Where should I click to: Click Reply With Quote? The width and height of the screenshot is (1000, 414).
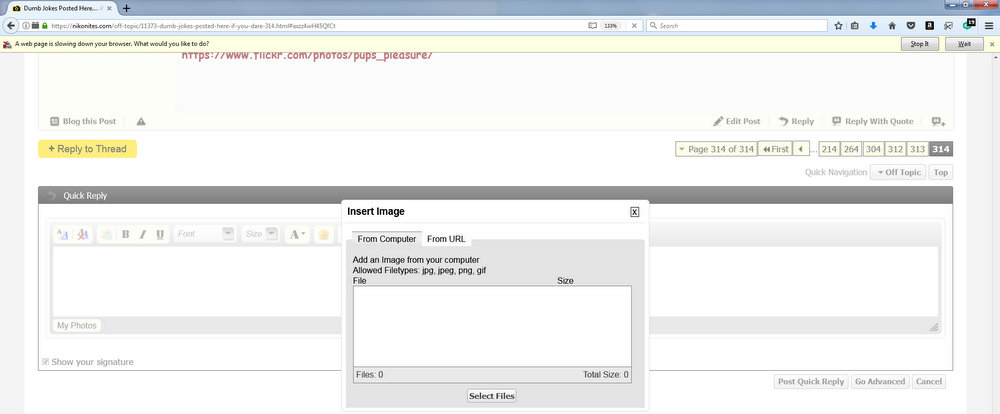coord(872,121)
